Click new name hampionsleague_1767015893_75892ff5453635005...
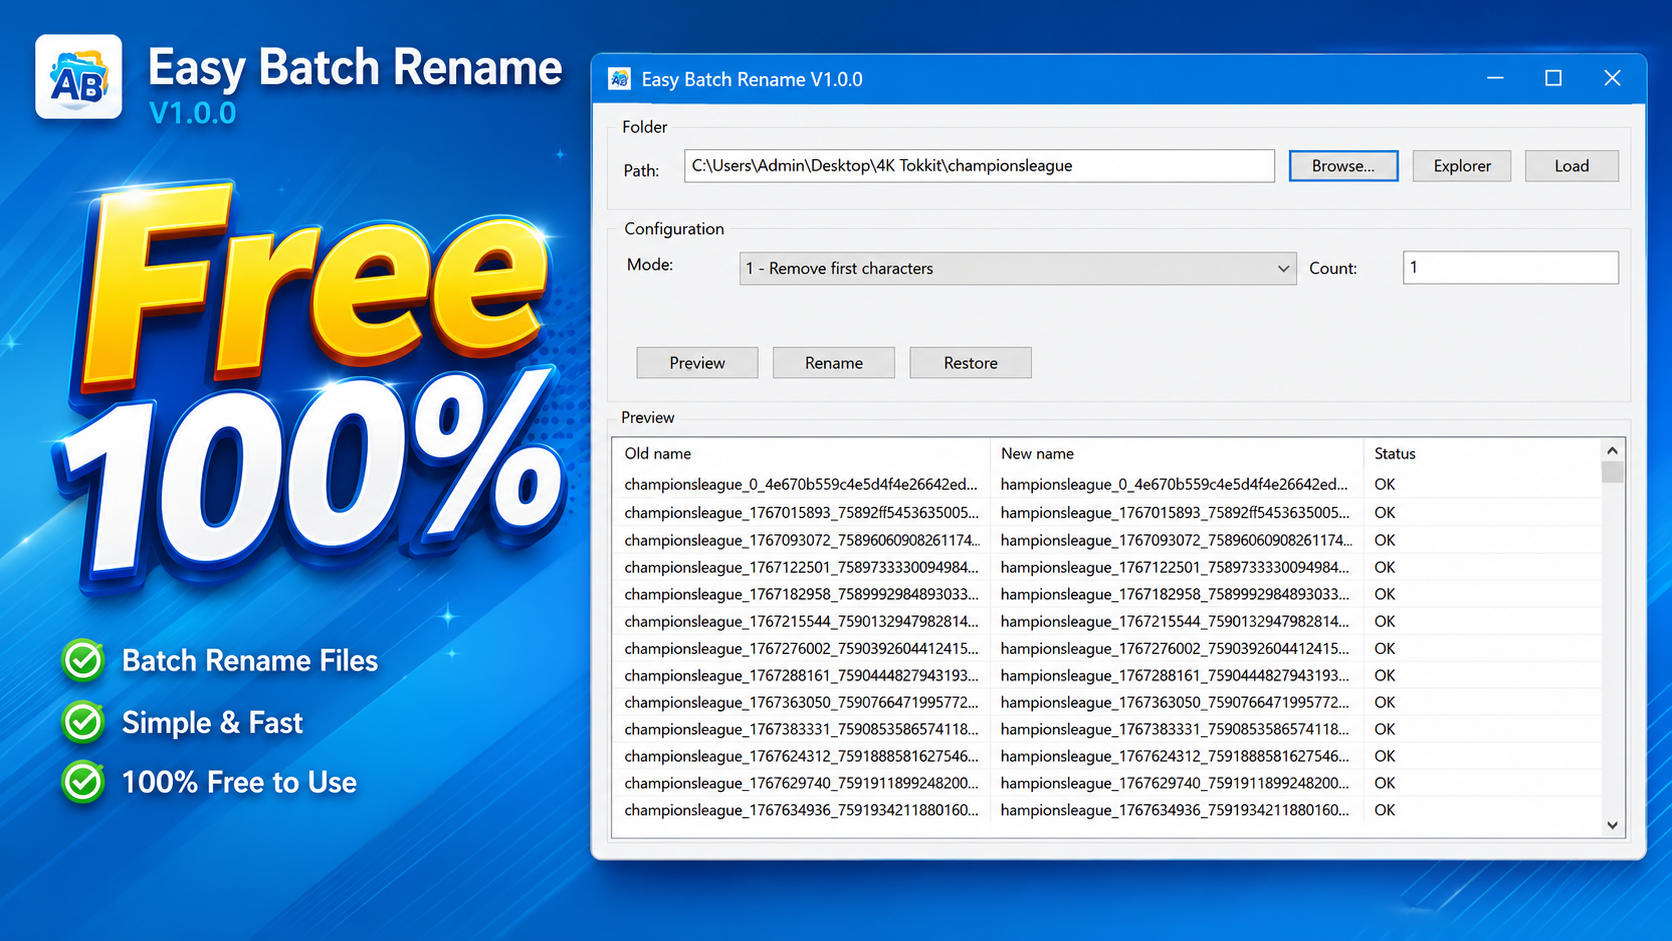This screenshot has width=1672, height=941. 1175,512
